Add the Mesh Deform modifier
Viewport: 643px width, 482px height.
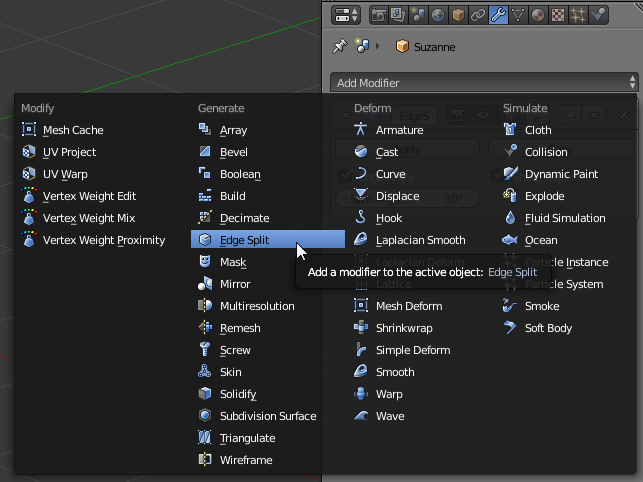pyautogui.click(x=422, y=306)
